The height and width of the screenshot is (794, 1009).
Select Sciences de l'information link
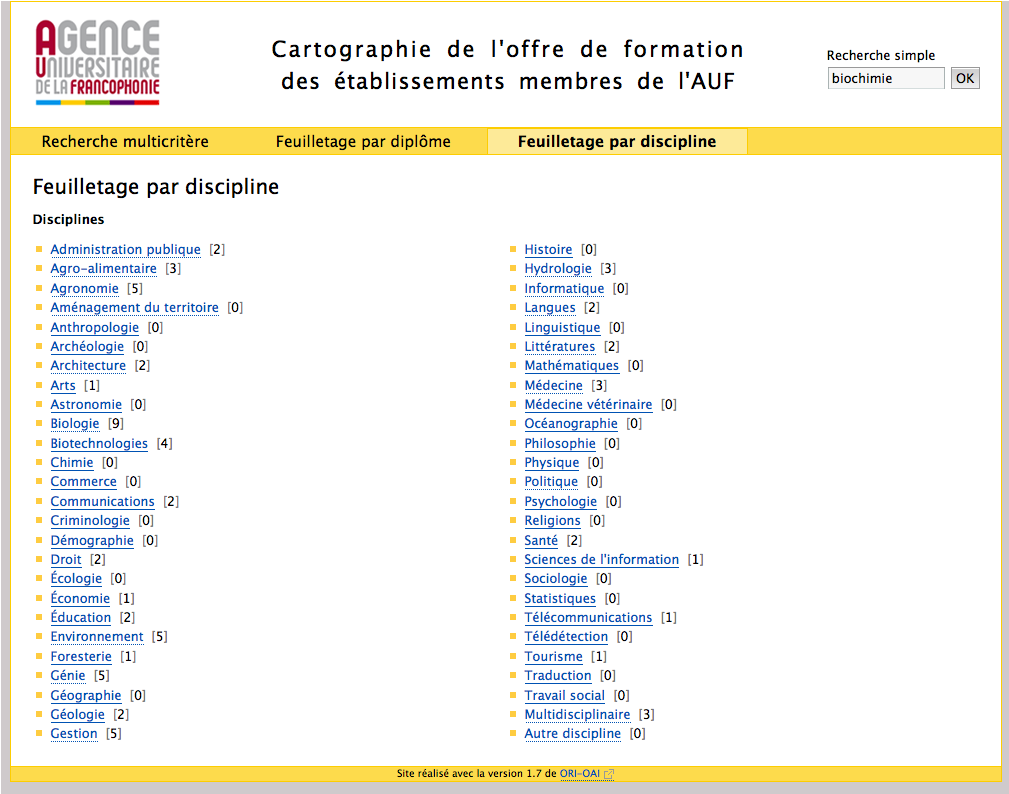click(601, 560)
